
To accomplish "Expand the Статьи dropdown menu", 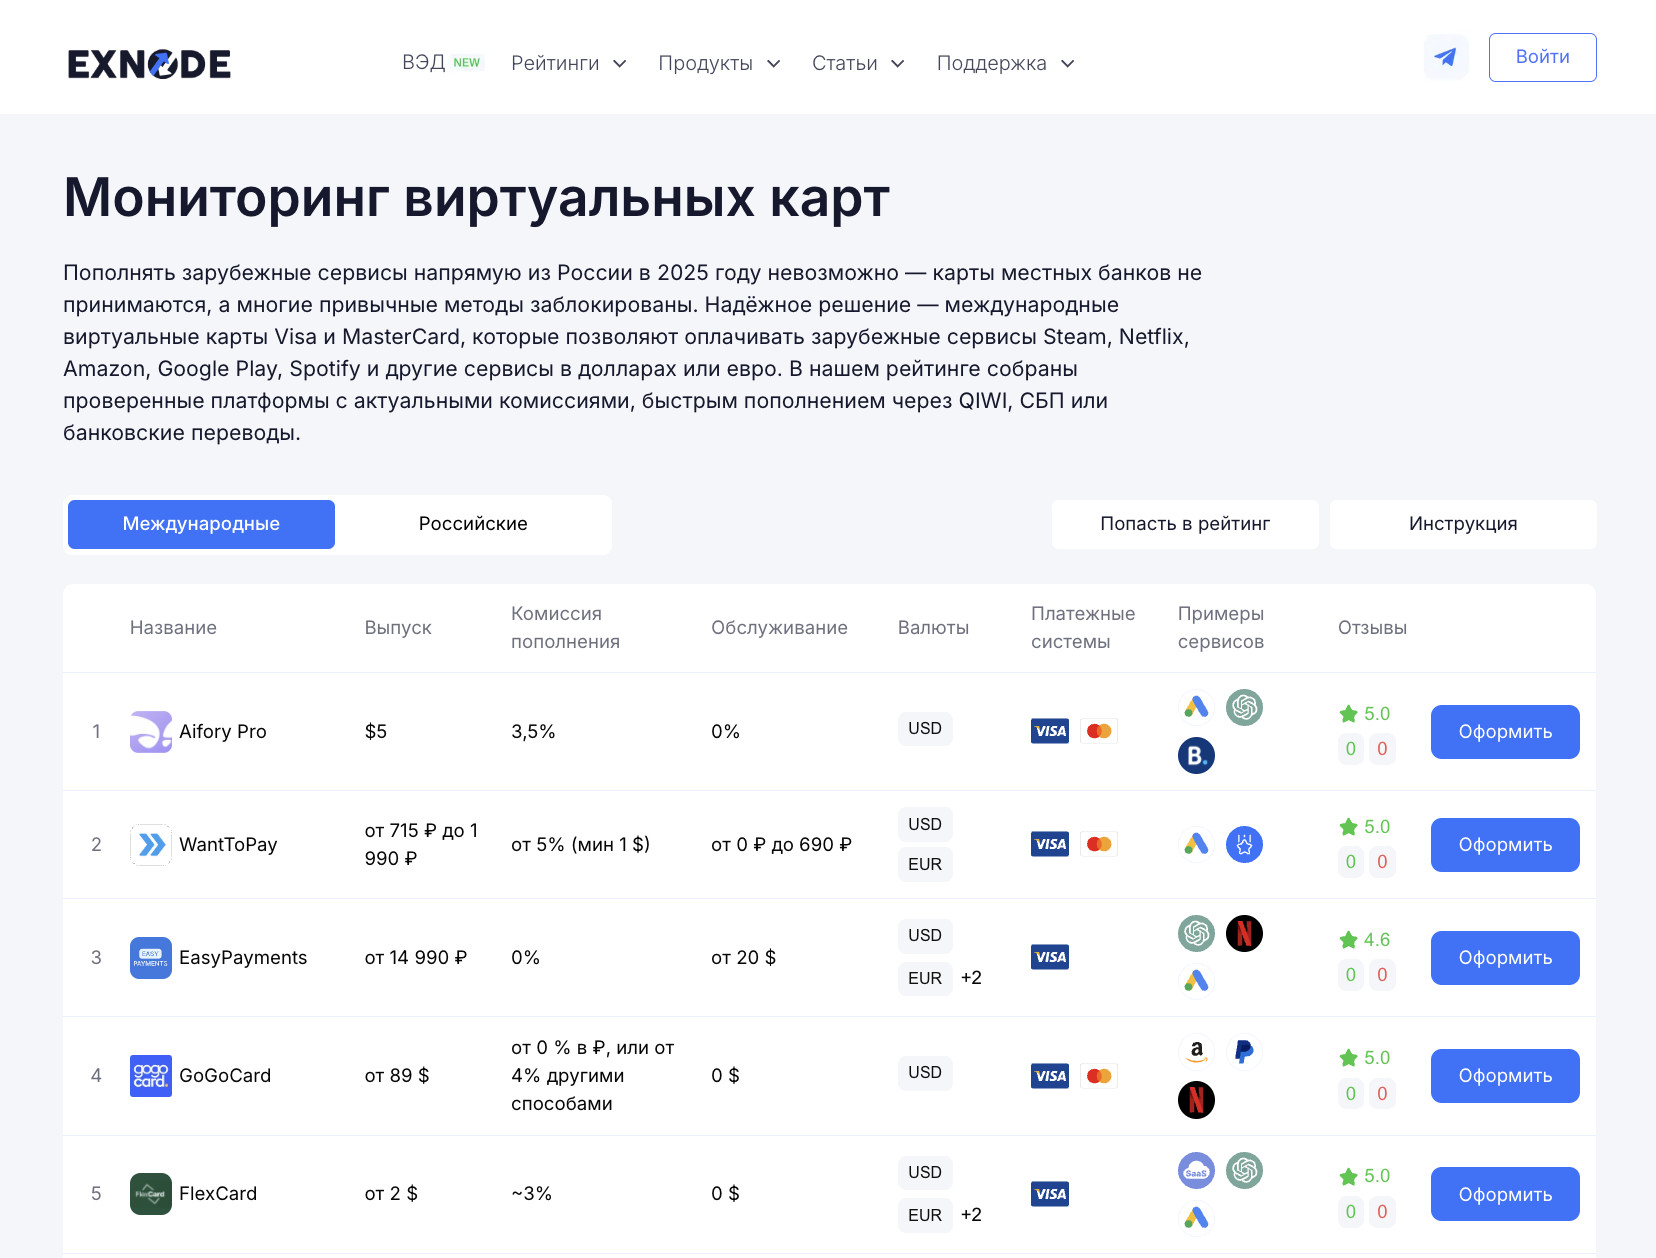I will click(x=858, y=63).
